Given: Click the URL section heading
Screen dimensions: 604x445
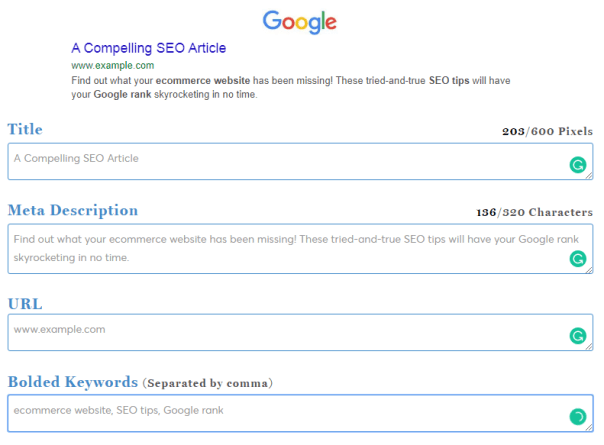Looking at the screenshot, I should (x=25, y=304).
